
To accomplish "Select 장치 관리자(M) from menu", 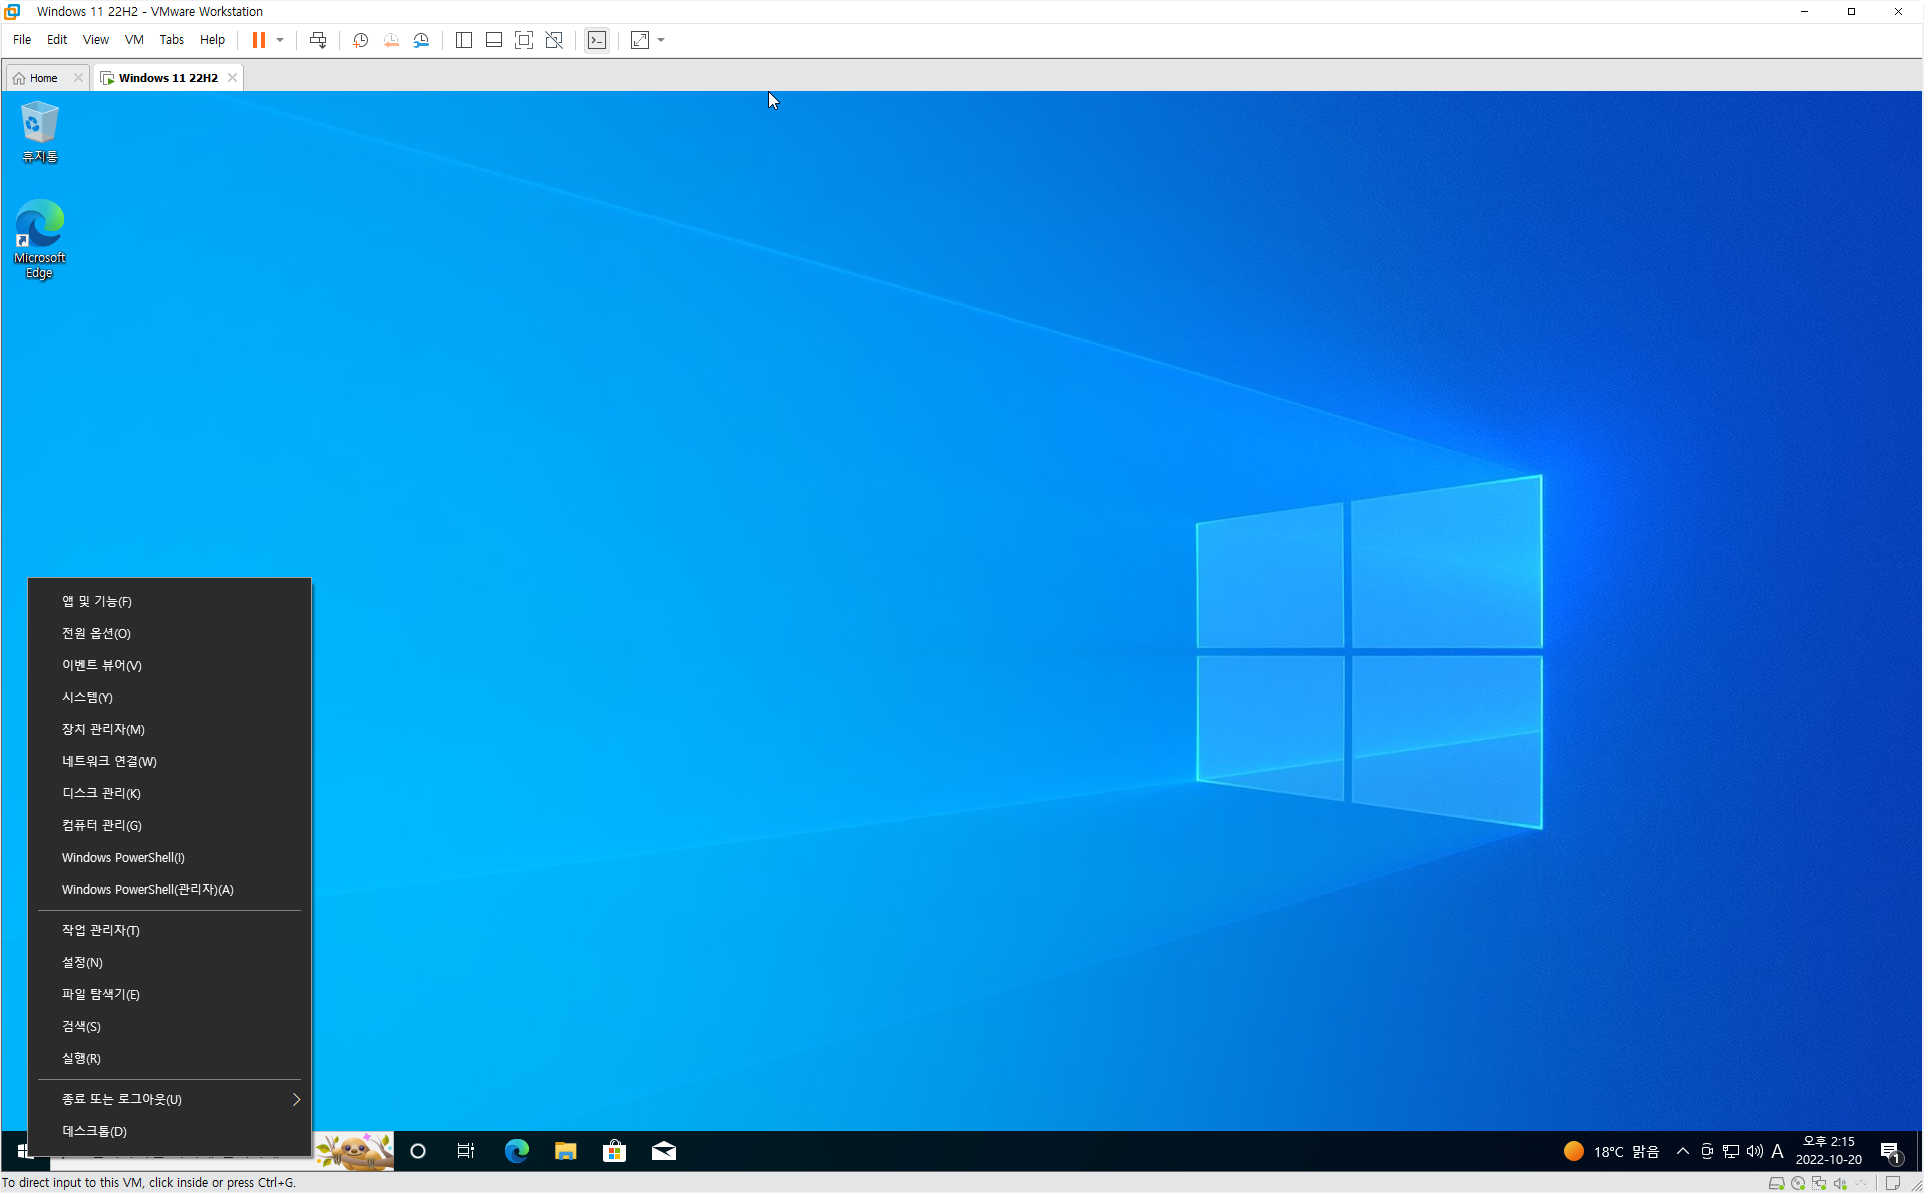I will click(x=103, y=729).
